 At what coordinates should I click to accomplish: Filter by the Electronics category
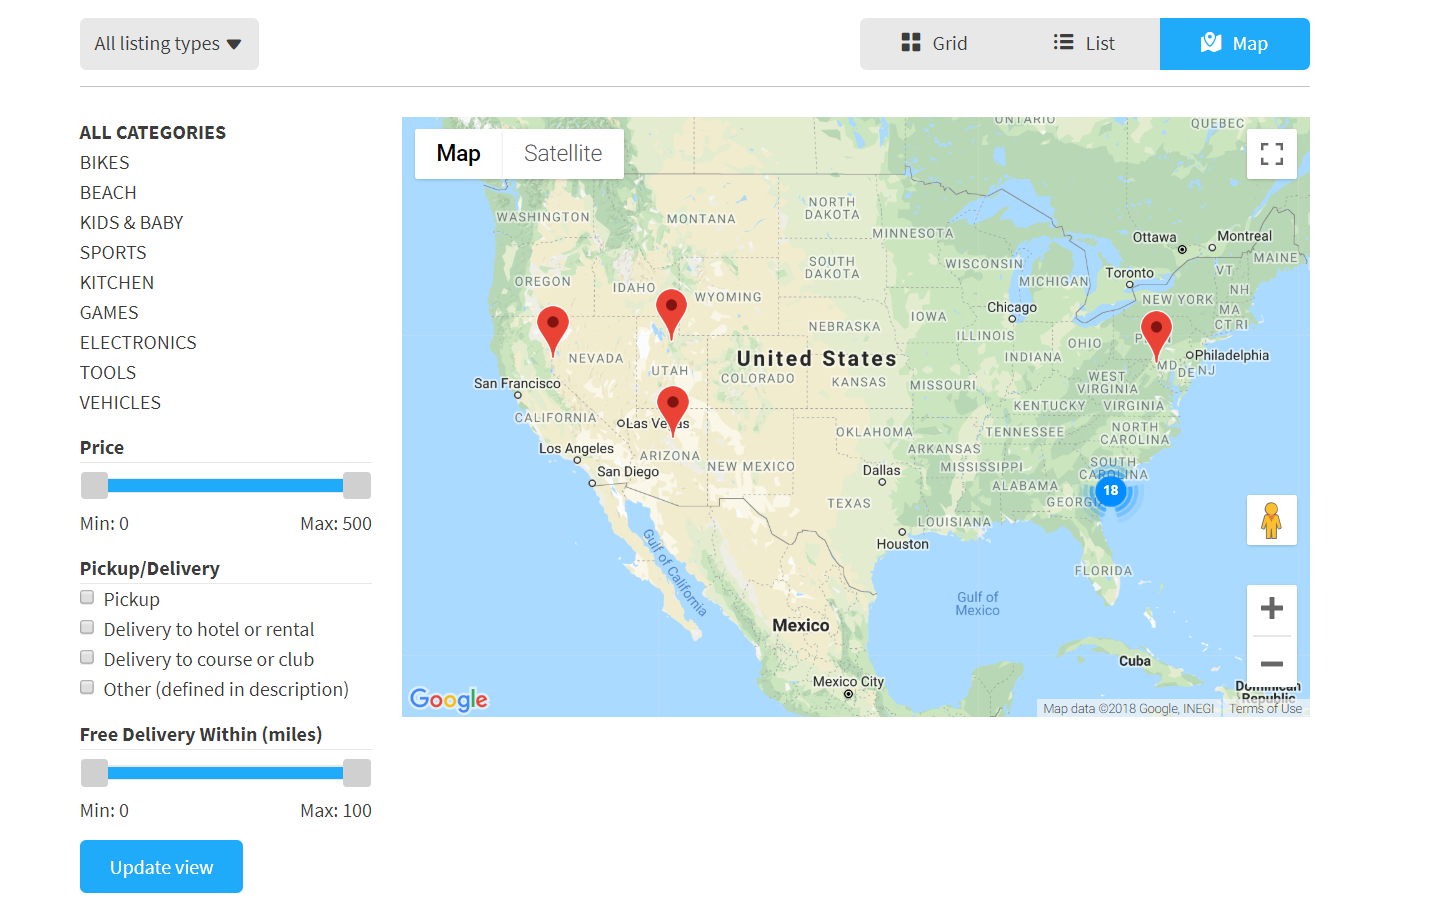point(138,343)
